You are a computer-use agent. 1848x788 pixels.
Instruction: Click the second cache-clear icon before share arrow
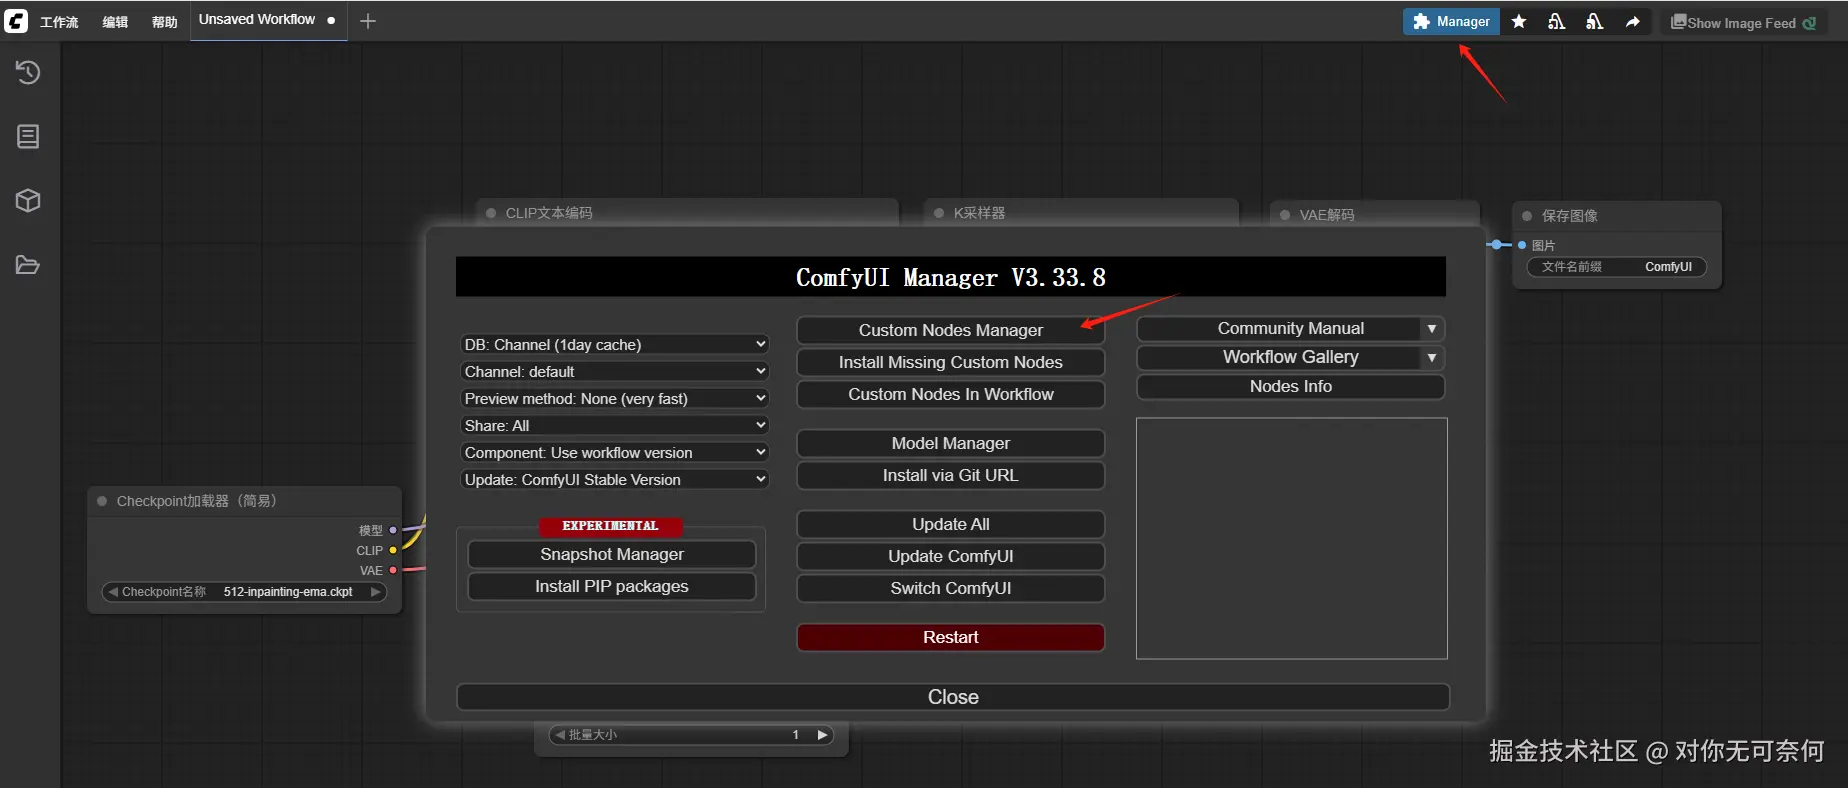click(x=1595, y=21)
